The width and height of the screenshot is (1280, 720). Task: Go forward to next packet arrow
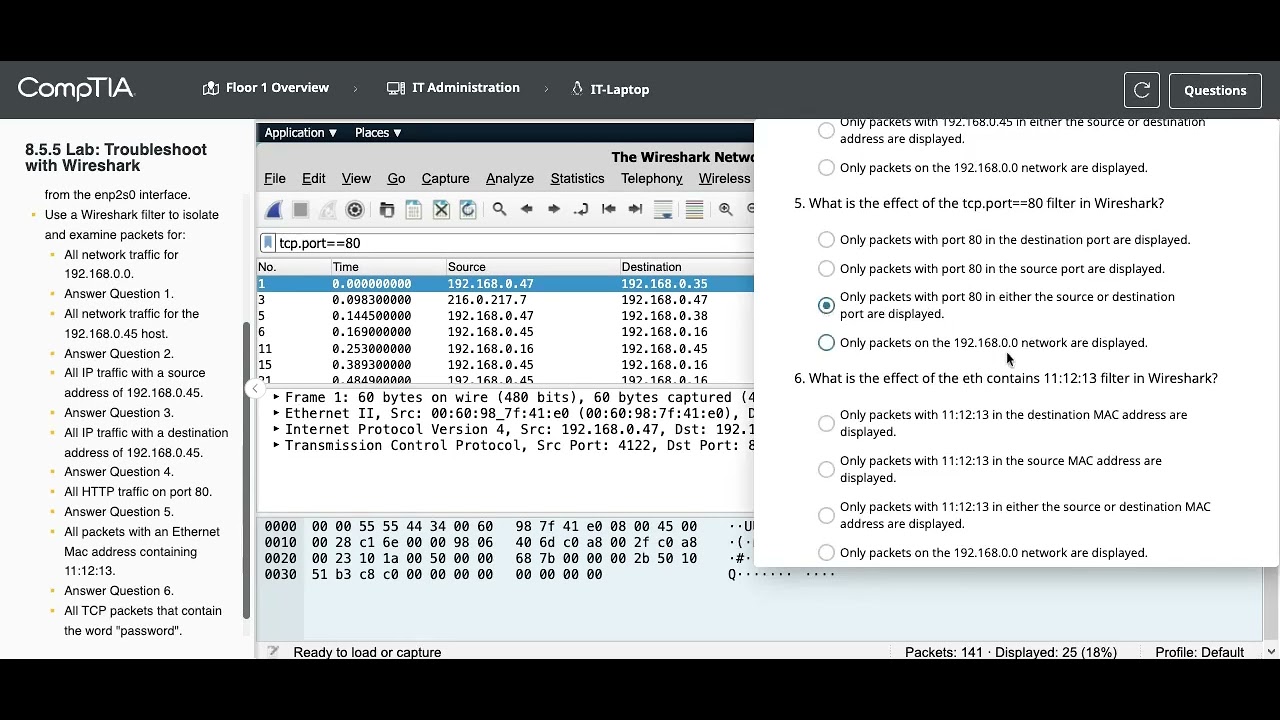click(x=554, y=209)
